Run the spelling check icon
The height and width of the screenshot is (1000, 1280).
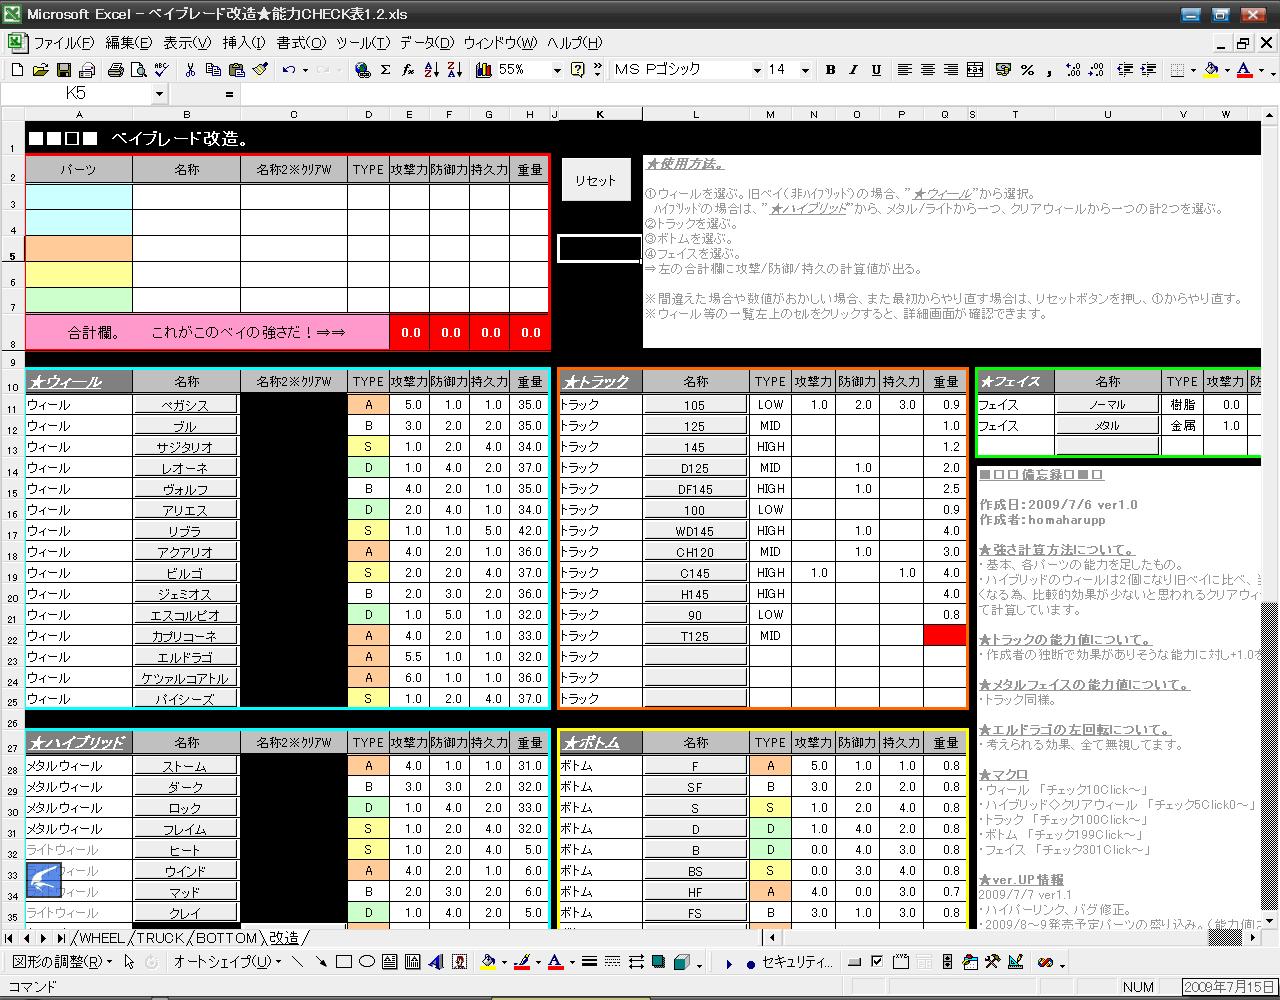[160, 70]
